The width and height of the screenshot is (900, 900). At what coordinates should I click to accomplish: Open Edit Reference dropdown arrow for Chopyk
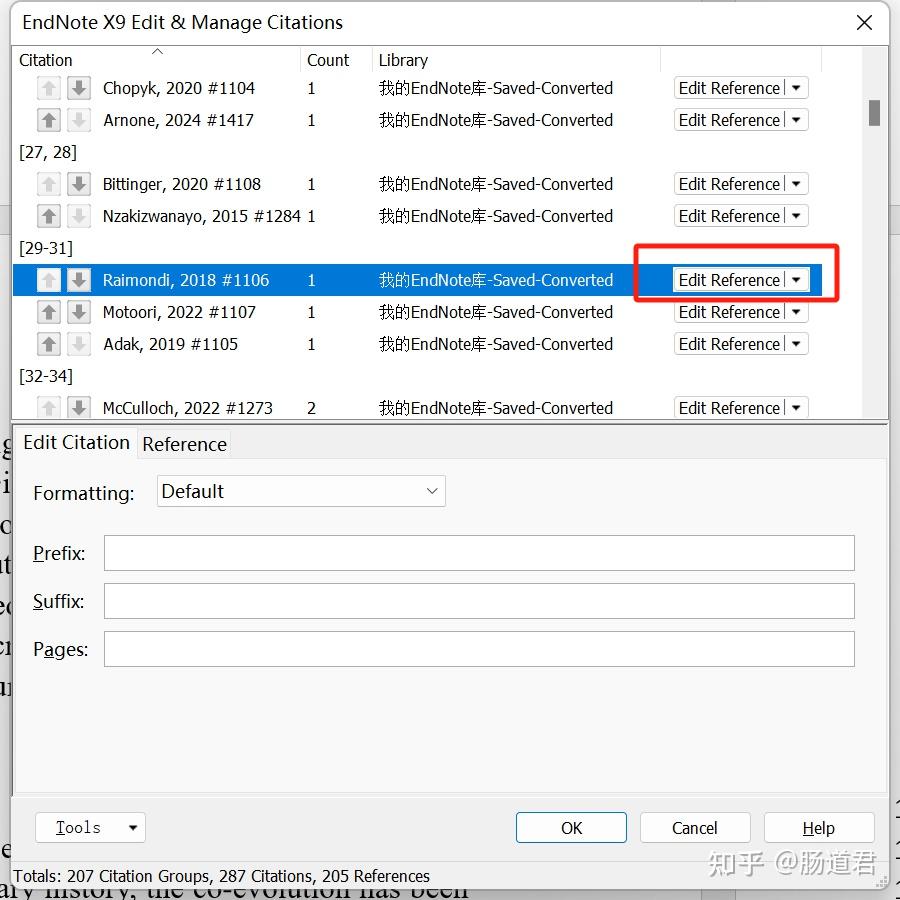click(796, 88)
